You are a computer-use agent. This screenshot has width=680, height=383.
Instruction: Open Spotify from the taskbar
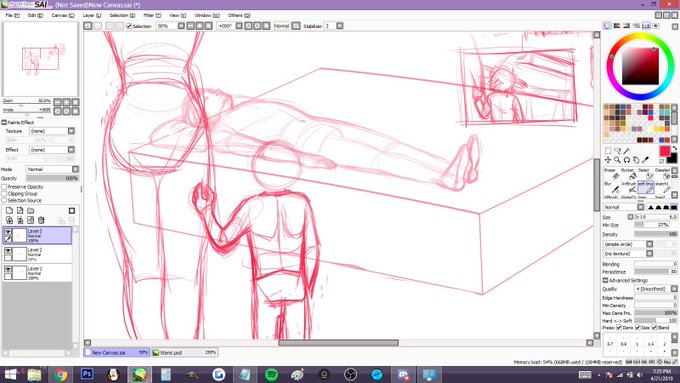(x=271, y=374)
